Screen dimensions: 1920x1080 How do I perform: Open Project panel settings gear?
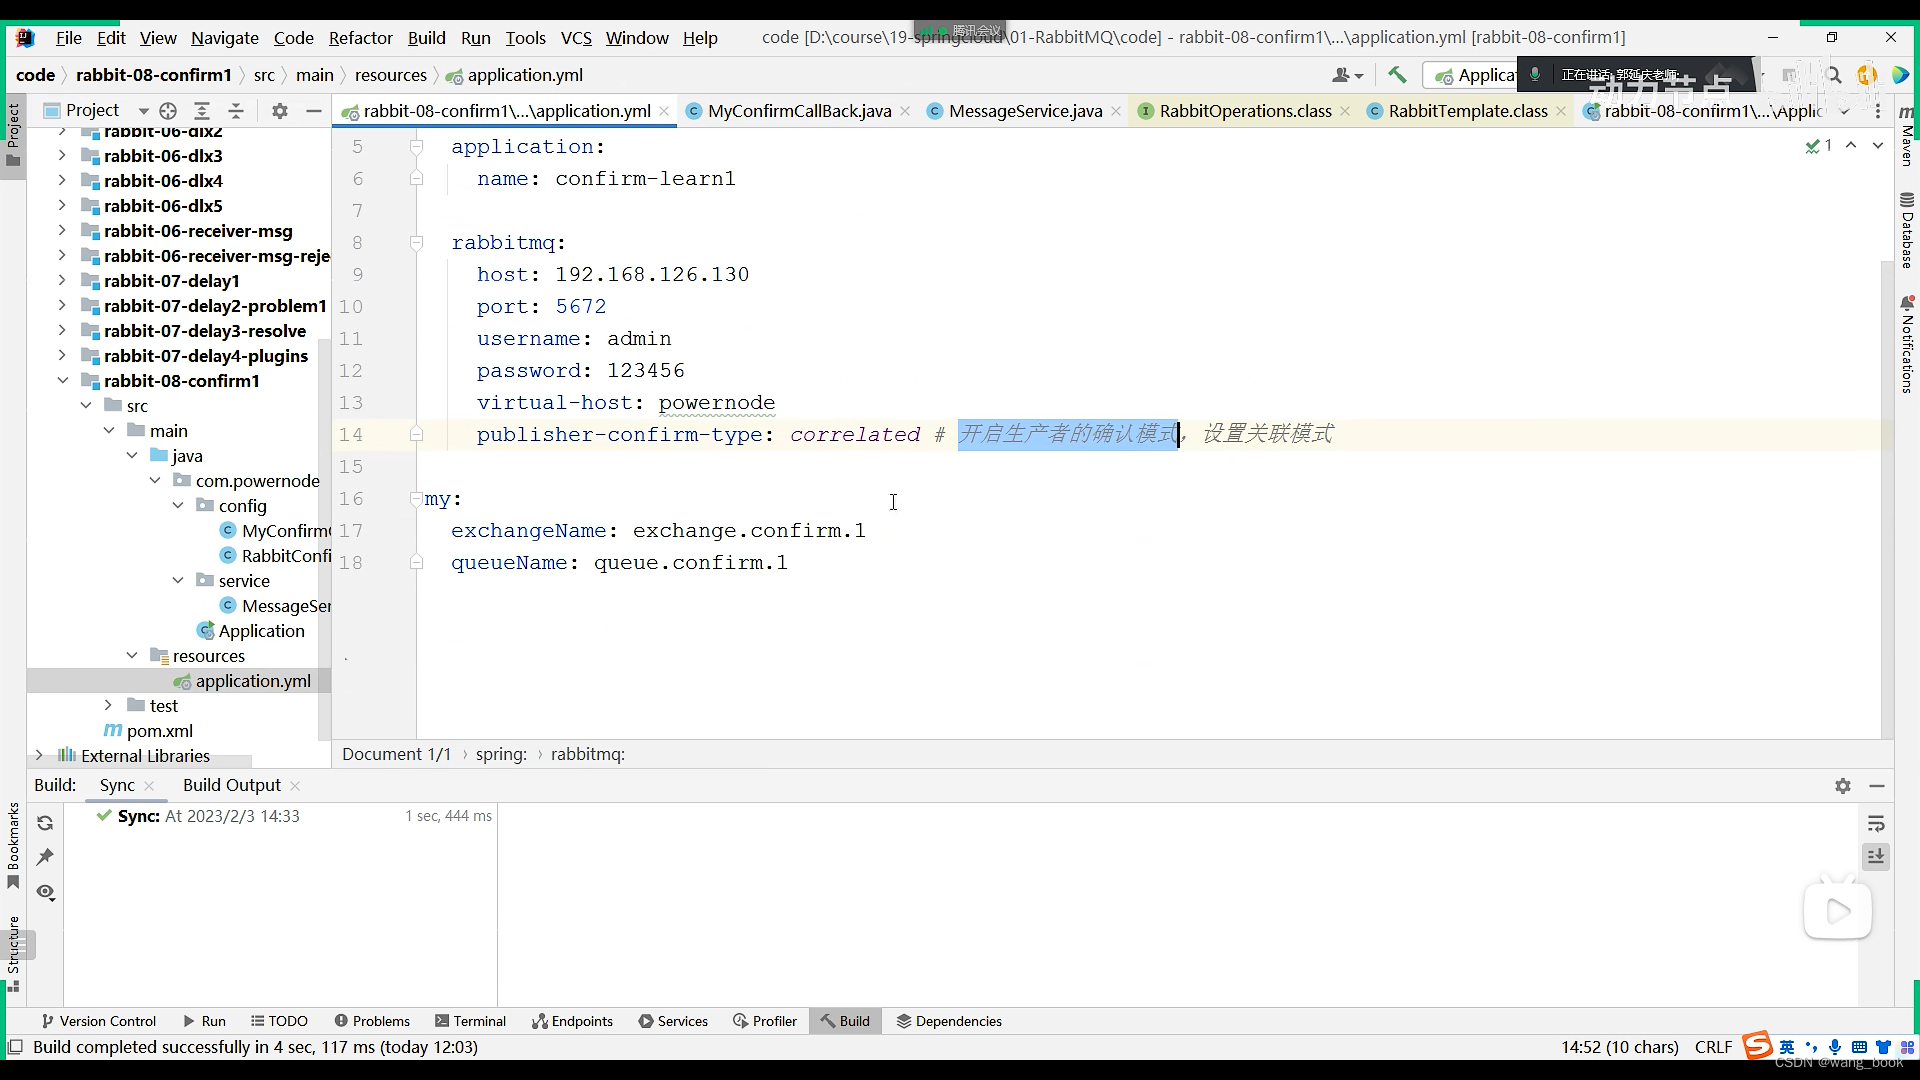tap(280, 111)
